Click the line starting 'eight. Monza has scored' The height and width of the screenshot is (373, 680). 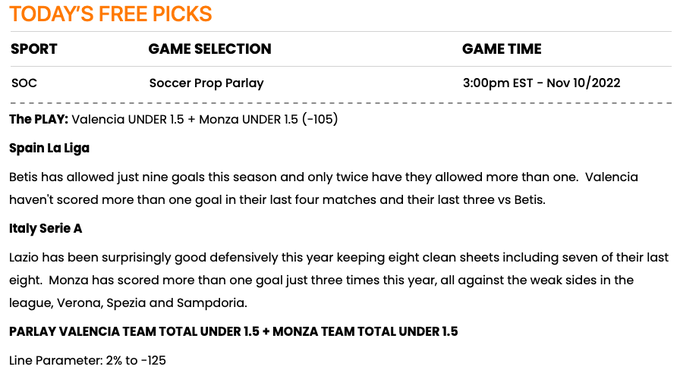(x=321, y=280)
